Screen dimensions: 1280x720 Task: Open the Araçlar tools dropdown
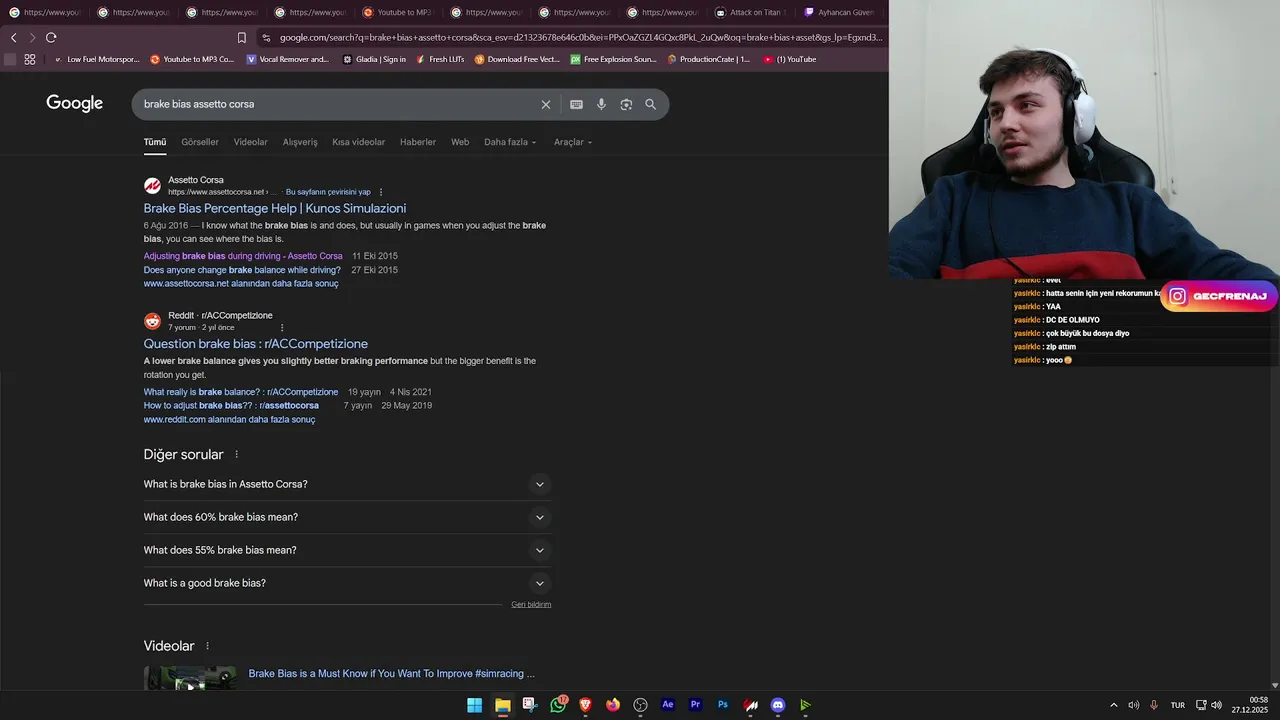573,142
